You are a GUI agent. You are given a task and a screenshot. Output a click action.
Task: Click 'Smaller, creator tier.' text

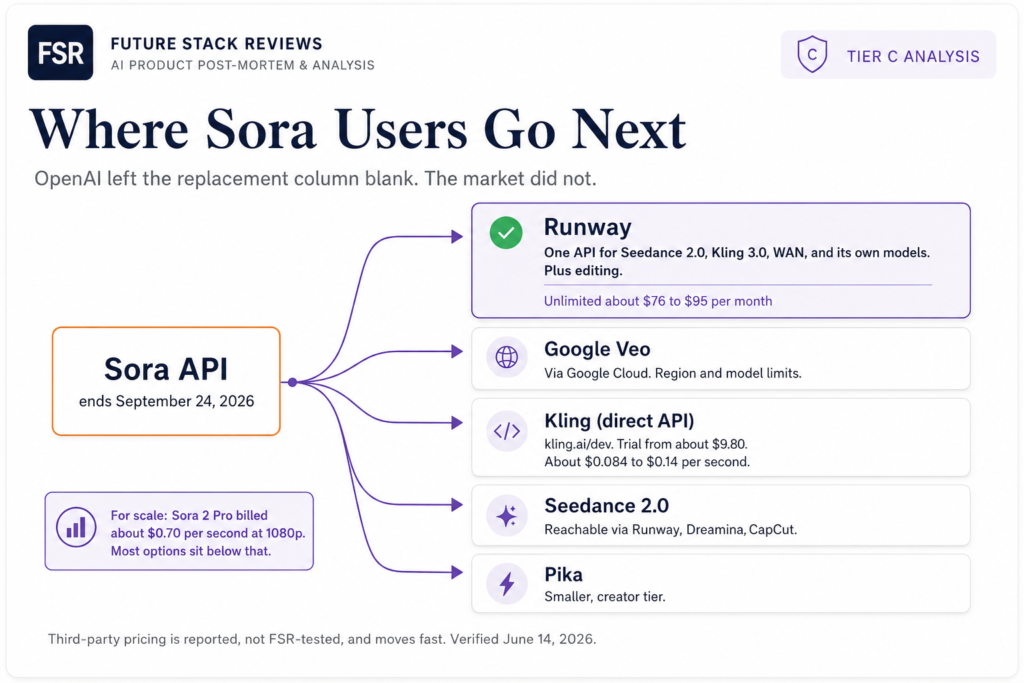tap(605, 597)
